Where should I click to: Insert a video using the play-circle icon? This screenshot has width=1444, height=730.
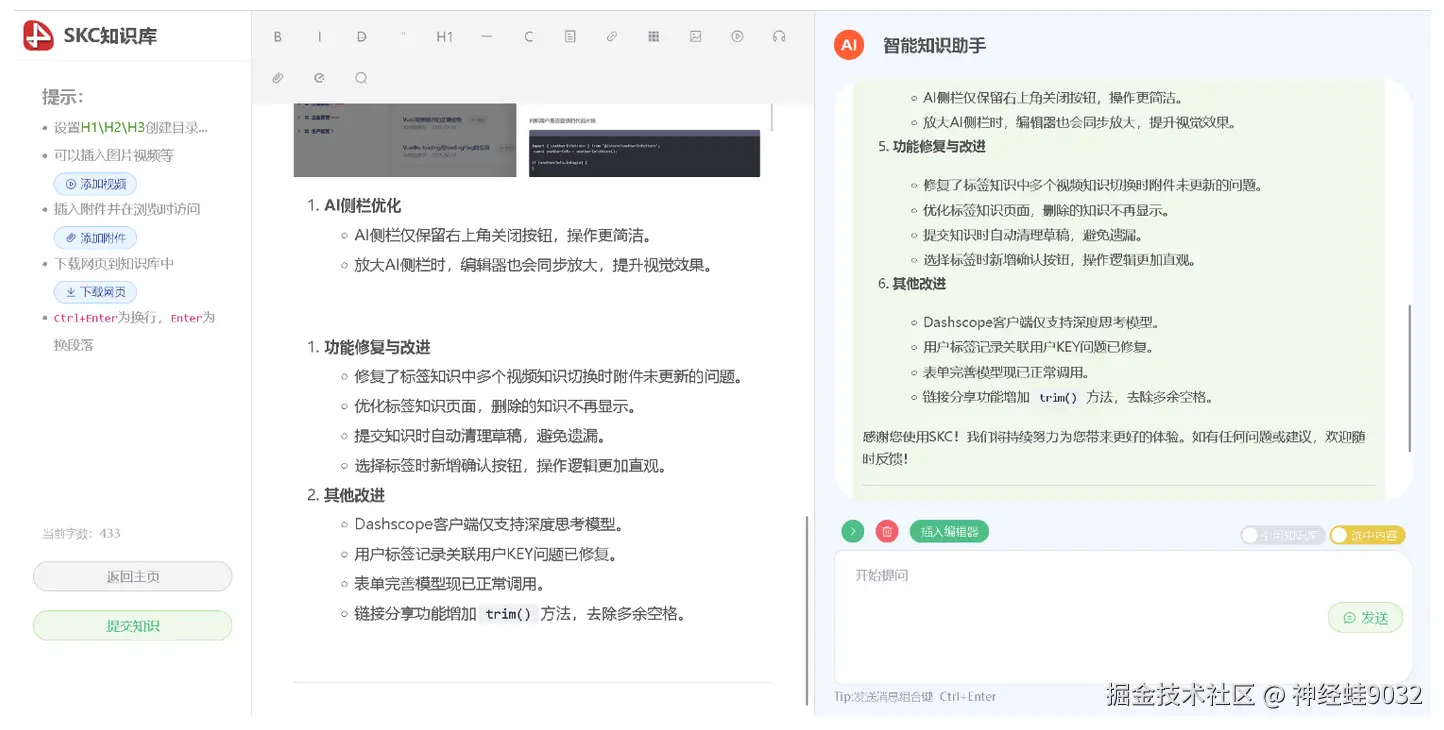(737, 36)
